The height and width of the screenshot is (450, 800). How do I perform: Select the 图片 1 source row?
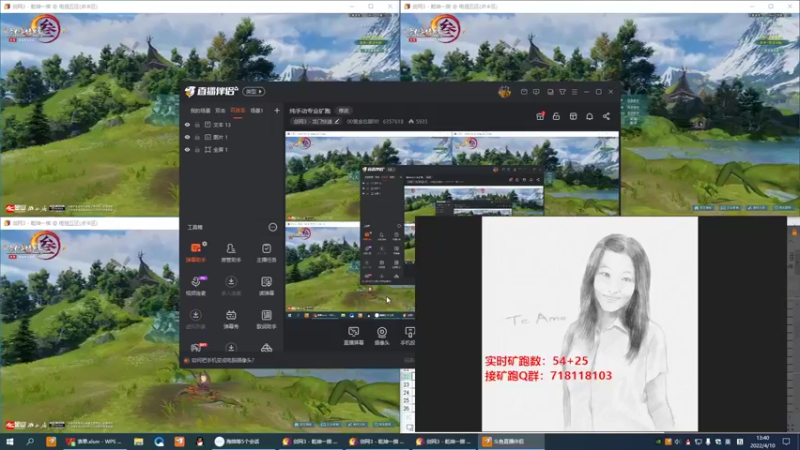pos(232,137)
